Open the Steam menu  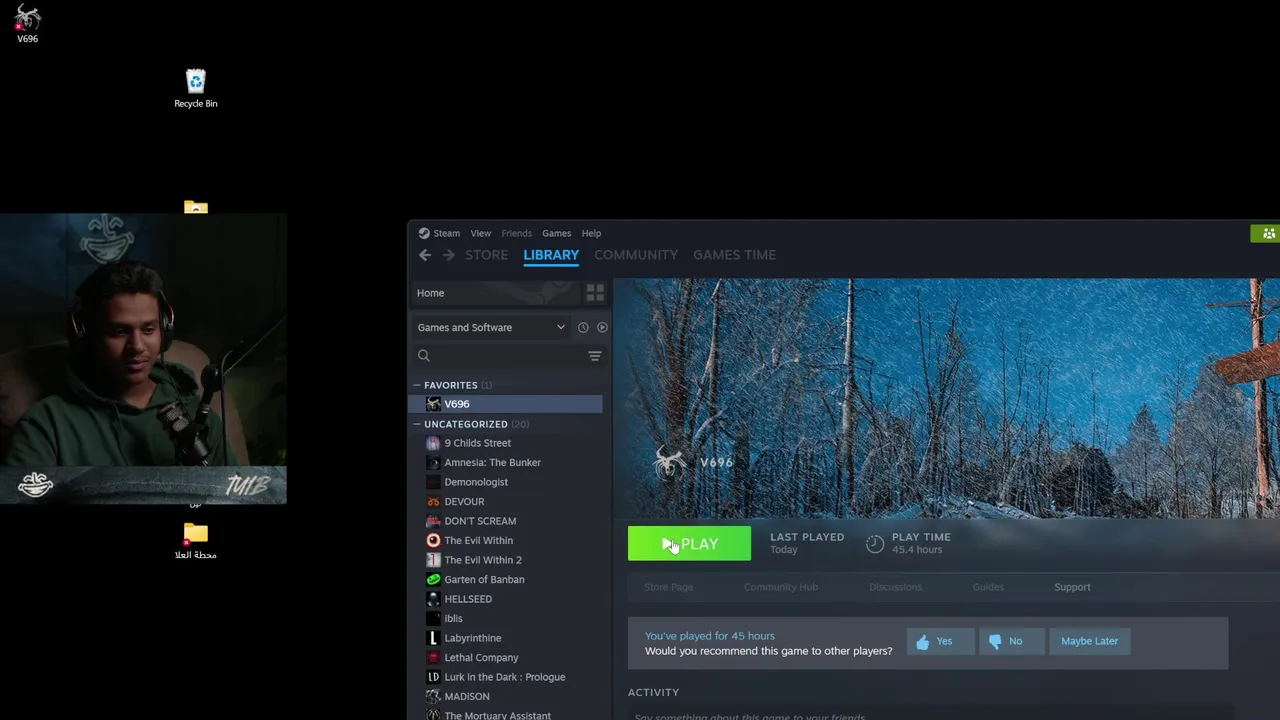[446, 233]
